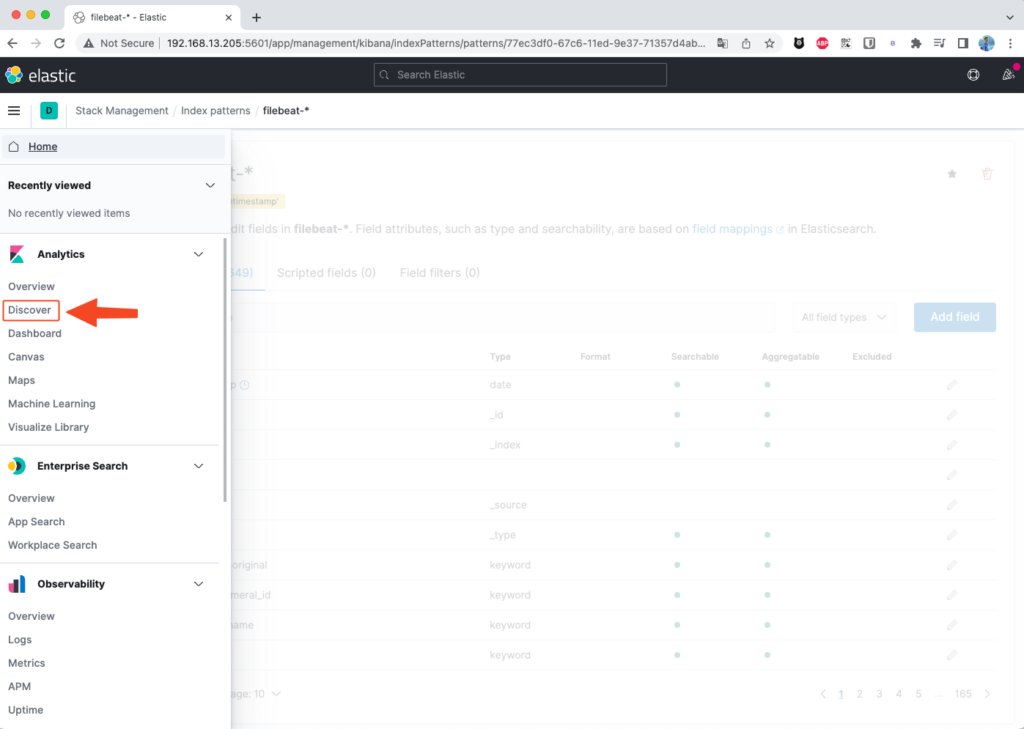Open a new browser tab
Screen dimensions: 1024x729
(257, 18)
